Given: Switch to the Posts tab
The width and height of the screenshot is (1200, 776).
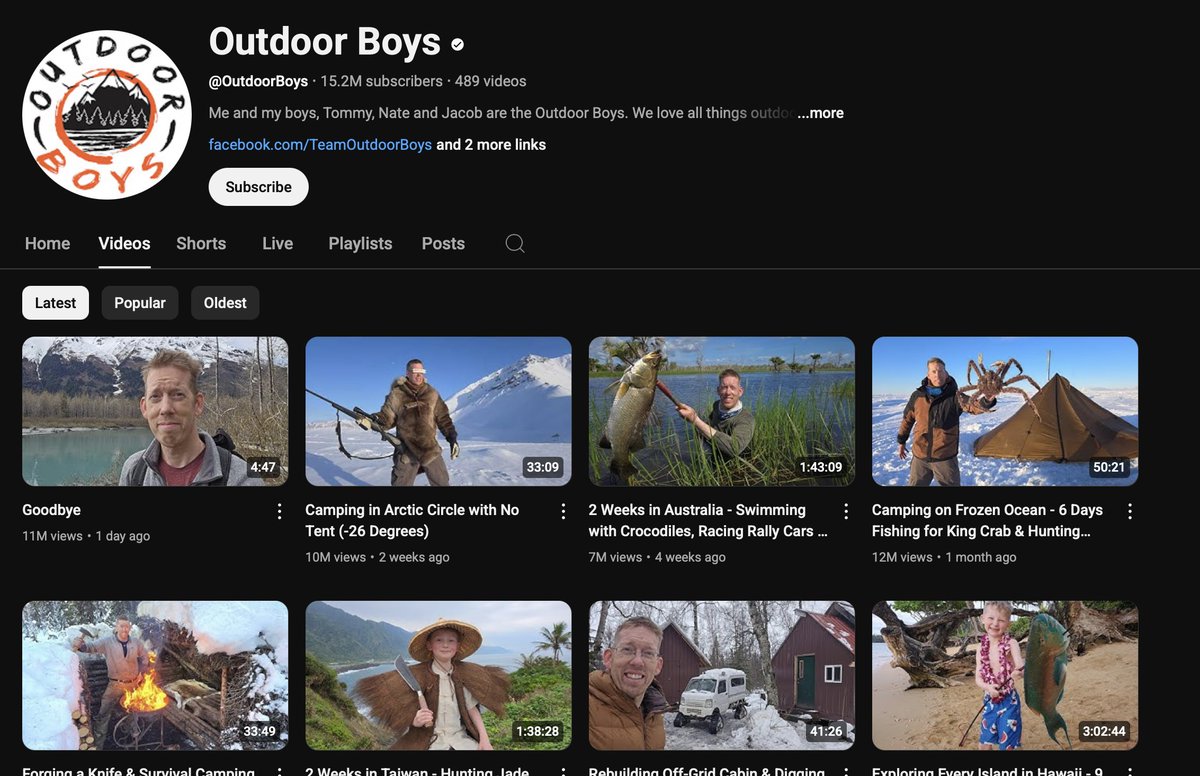Looking at the screenshot, I should (x=443, y=243).
